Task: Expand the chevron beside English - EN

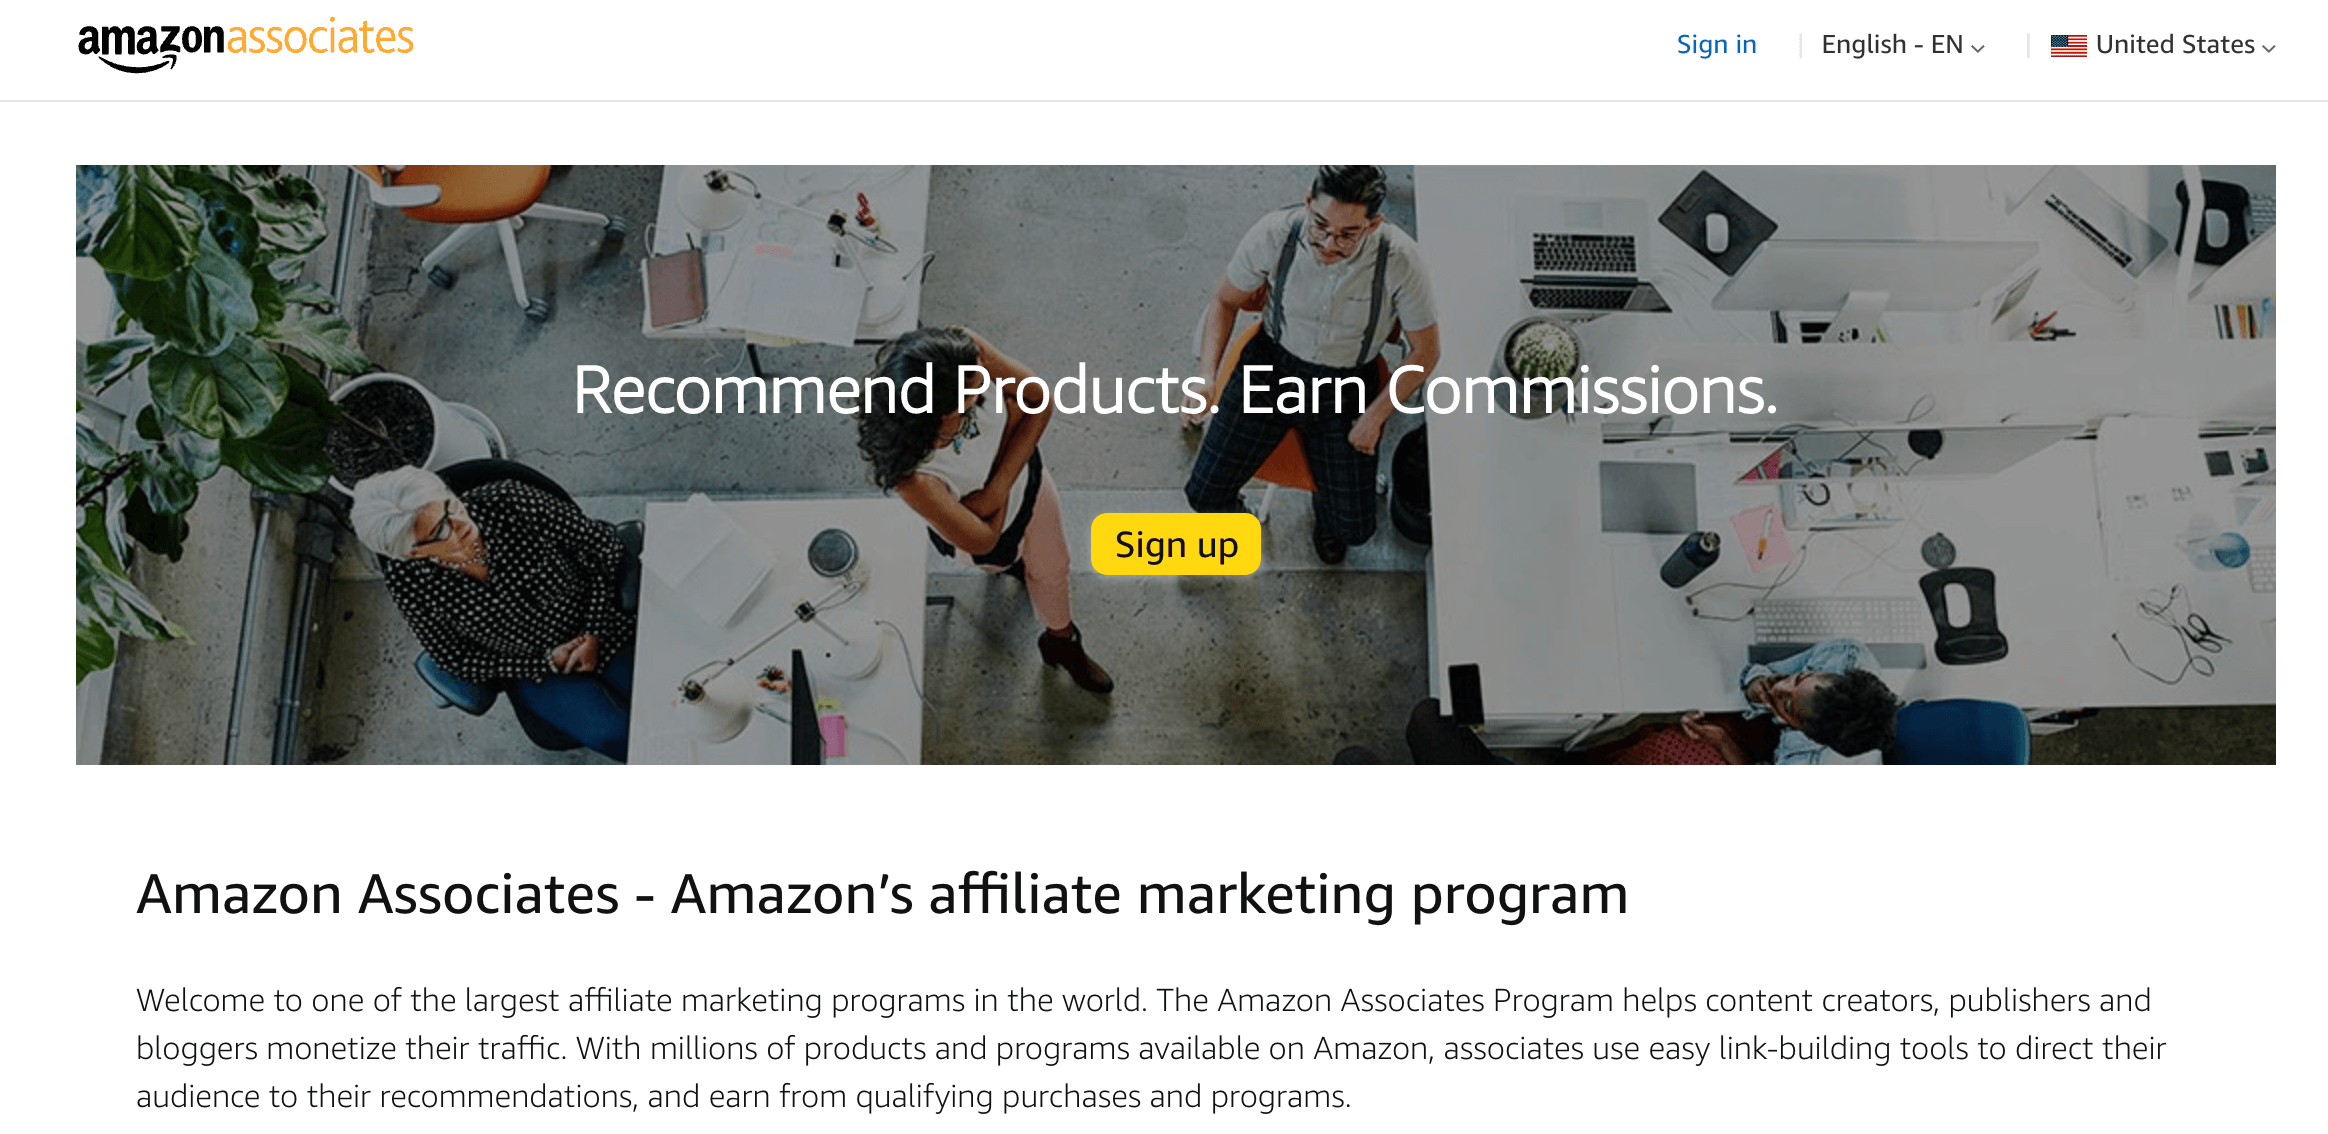Action: click(x=1977, y=48)
